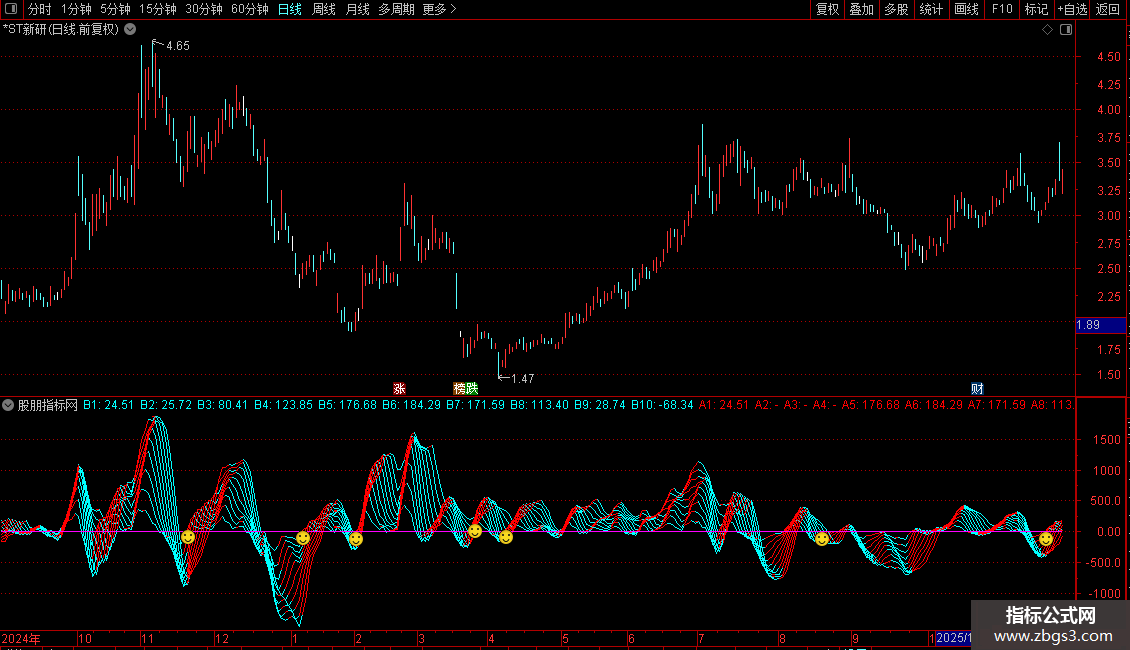Click the smiley signal in early April
The image size is (1130, 650).
pyautogui.click(x=506, y=537)
